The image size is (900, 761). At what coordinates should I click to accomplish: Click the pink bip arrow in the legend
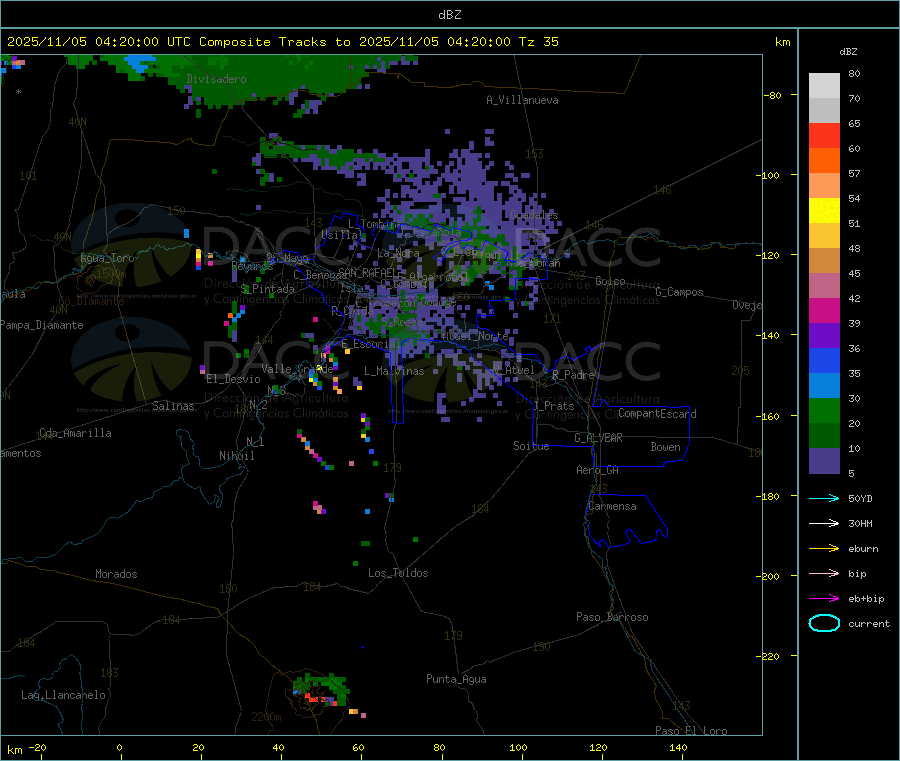click(x=824, y=573)
